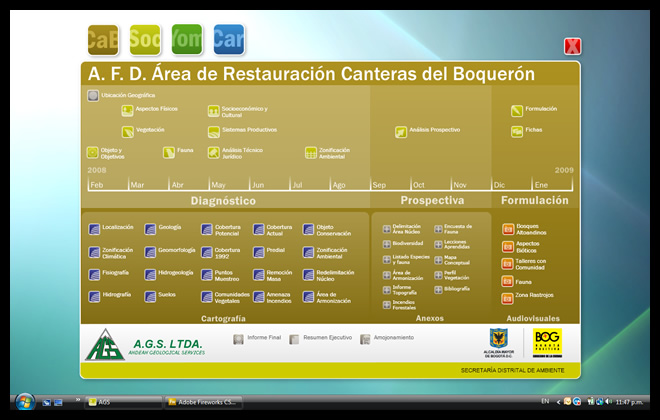This screenshot has height=420, width=660.
Task: Switch to the blue Car tab
Action: [x=229, y=40]
